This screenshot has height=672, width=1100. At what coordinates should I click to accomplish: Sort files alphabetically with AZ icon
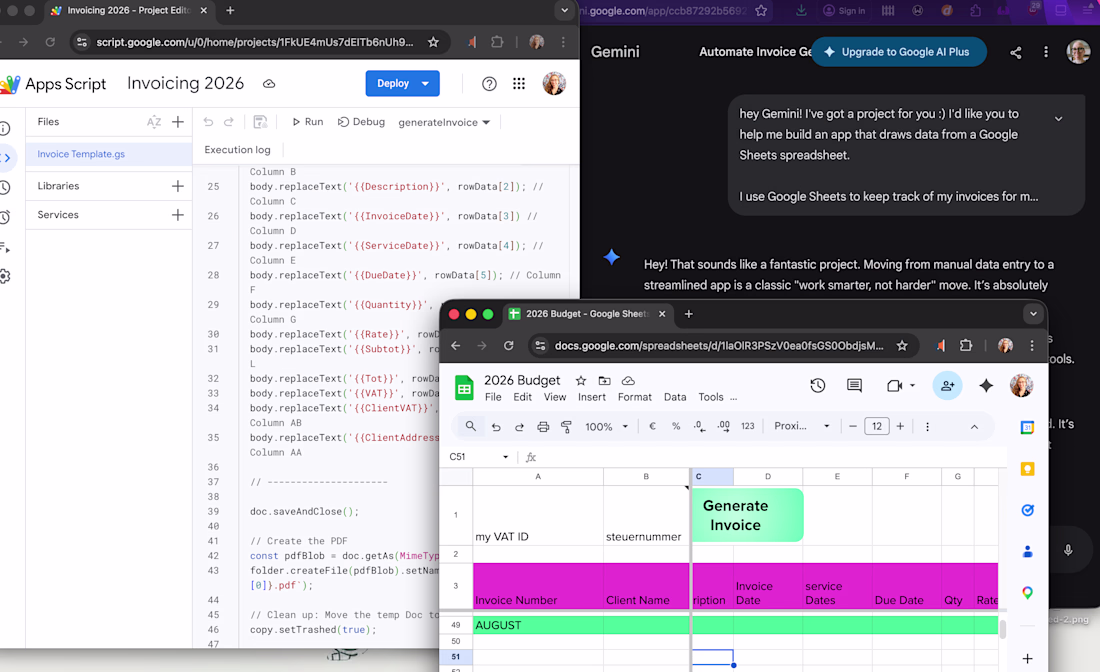coord(154,122)
